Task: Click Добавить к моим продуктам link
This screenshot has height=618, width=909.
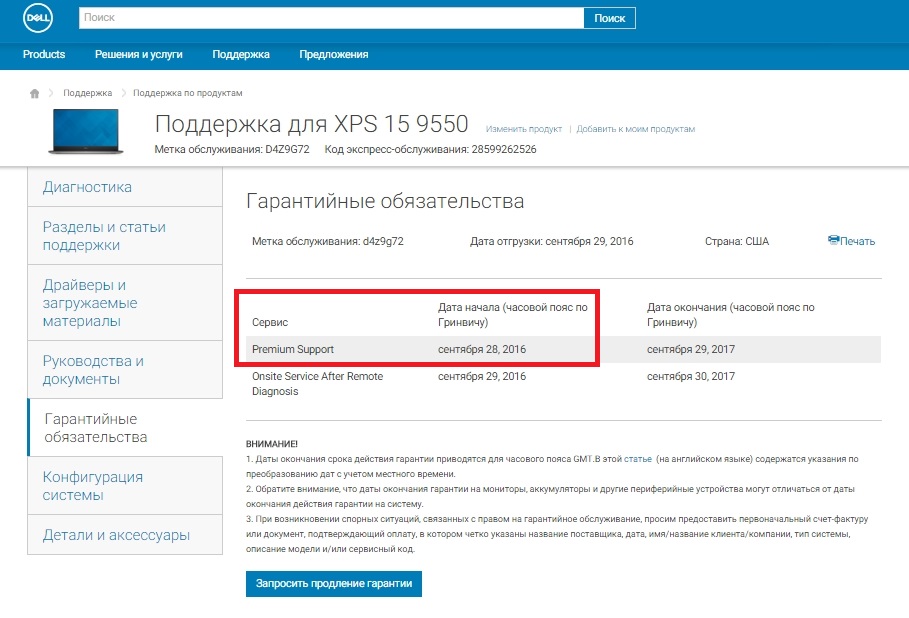Action: 635,129
